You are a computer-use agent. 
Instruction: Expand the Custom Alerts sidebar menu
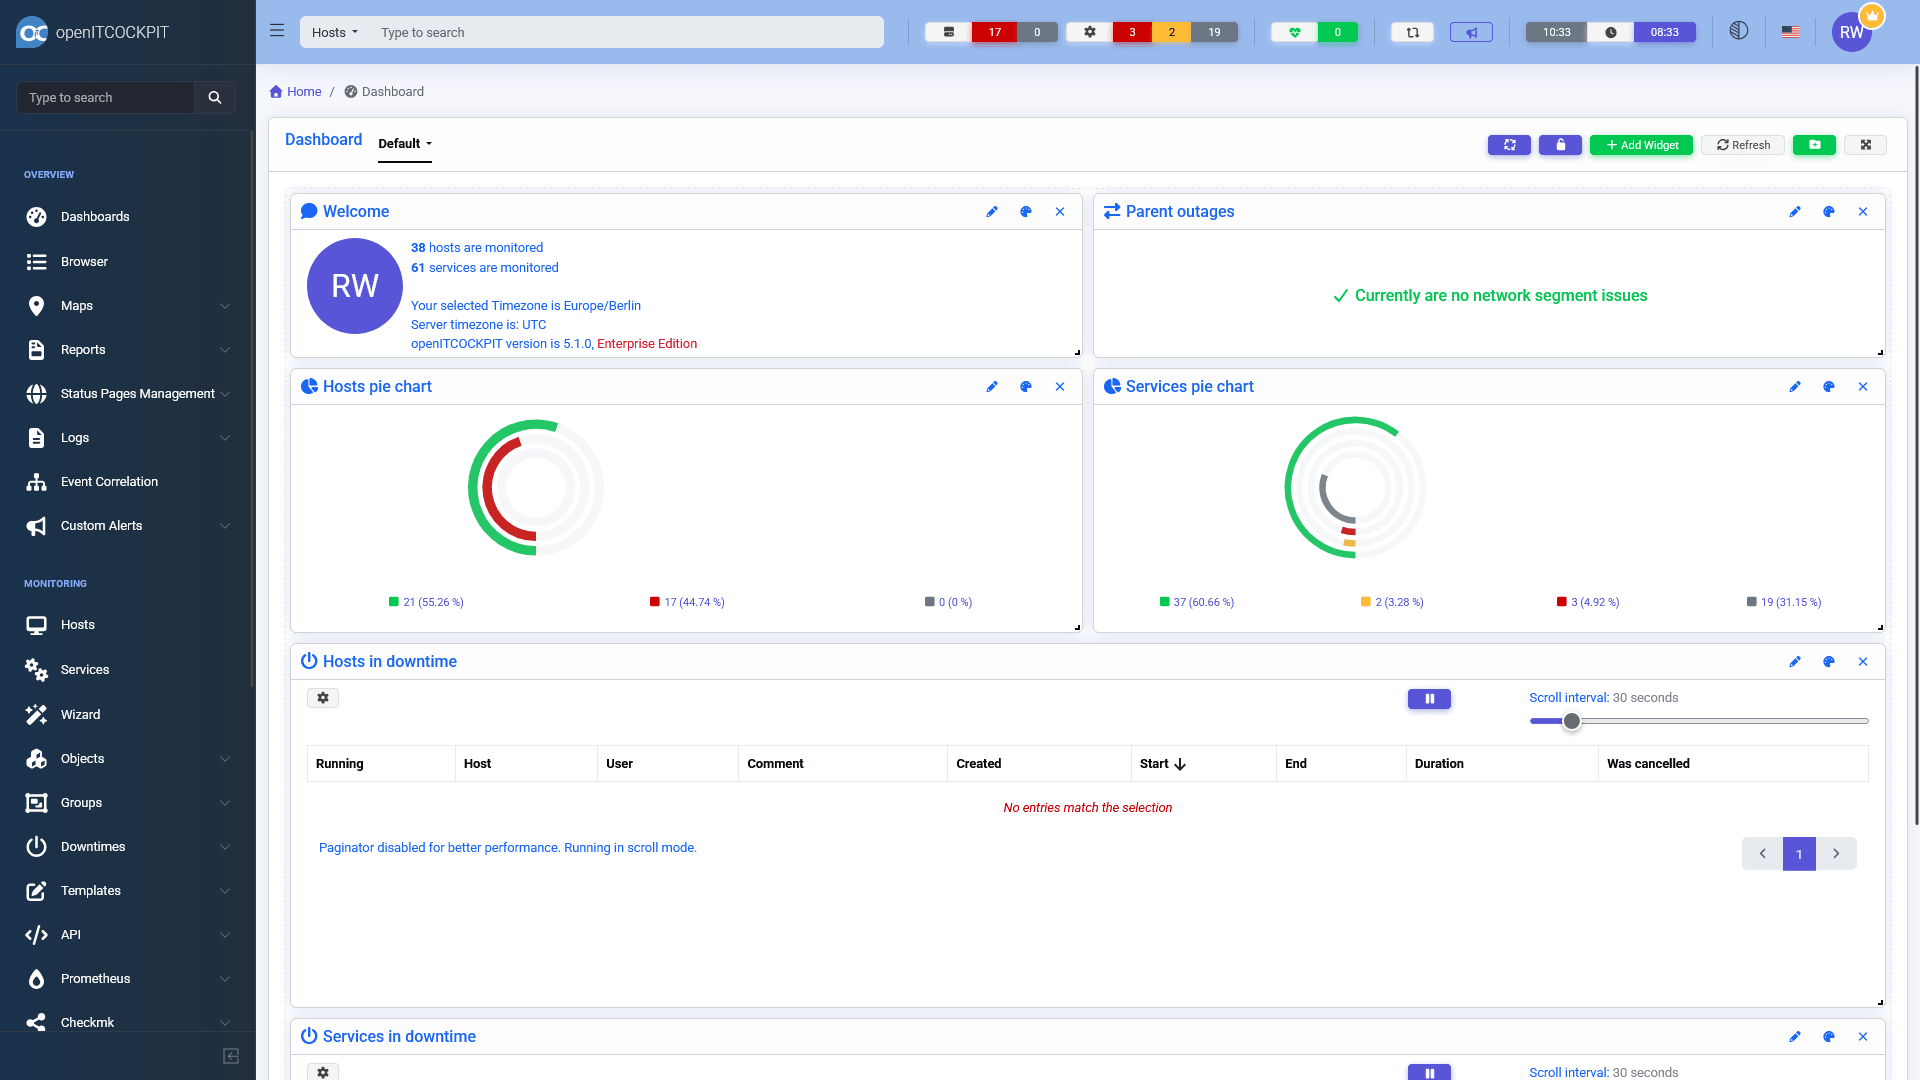click(x=128, y=526)
